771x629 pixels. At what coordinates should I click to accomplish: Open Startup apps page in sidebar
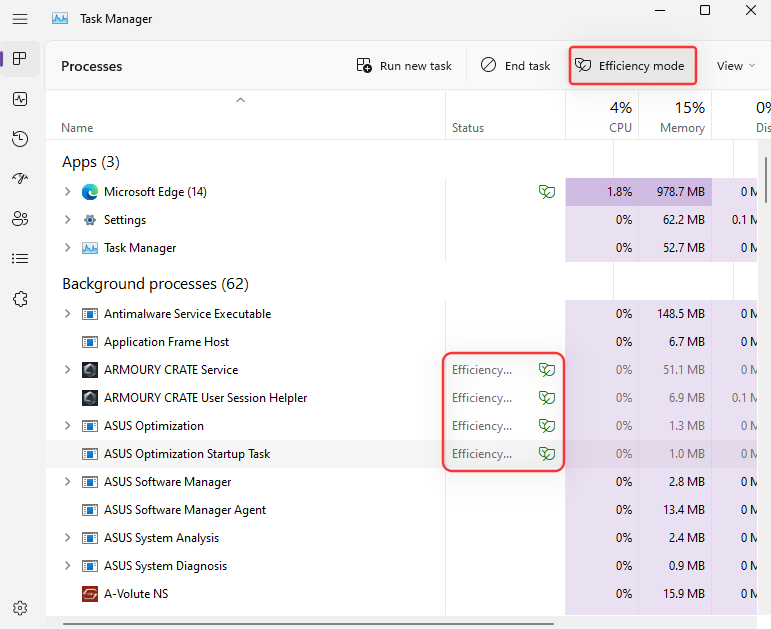(x=20, y=179)
